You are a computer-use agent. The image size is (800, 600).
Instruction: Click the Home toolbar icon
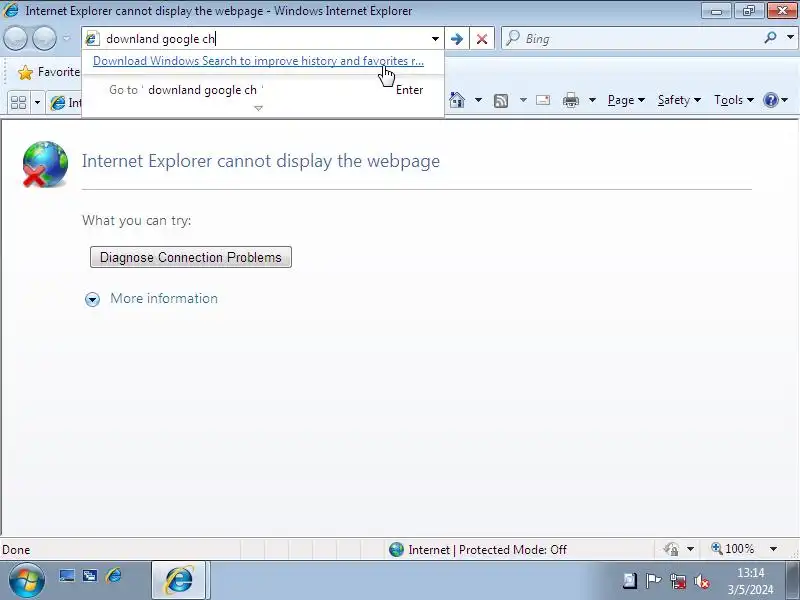pyautogui.click(x=457, y=100)
